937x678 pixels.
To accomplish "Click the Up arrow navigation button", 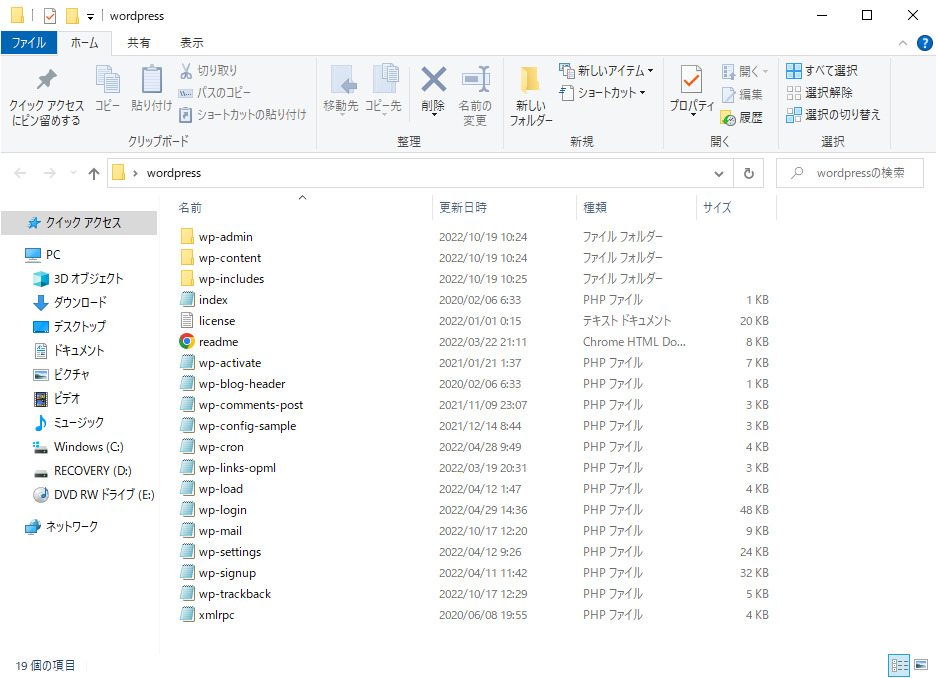I will 94,173.
